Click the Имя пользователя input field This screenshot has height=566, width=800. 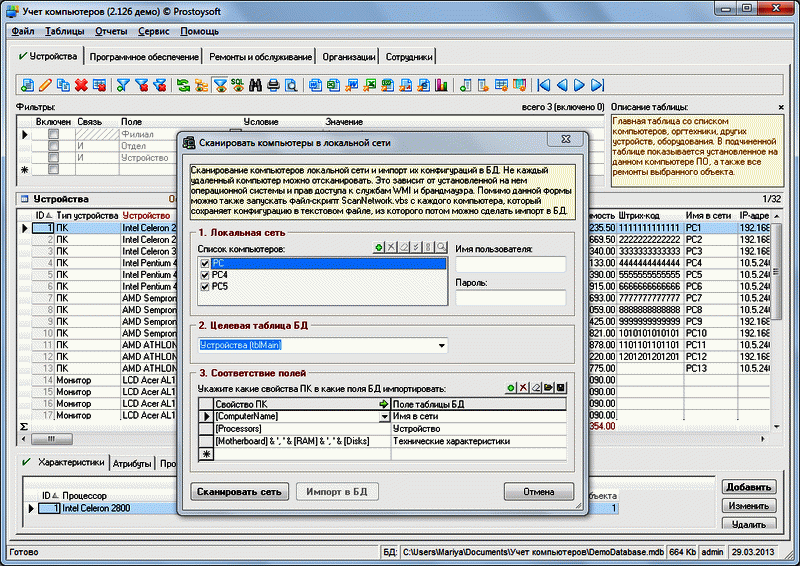pyautogui.click(x=510, y=264)
